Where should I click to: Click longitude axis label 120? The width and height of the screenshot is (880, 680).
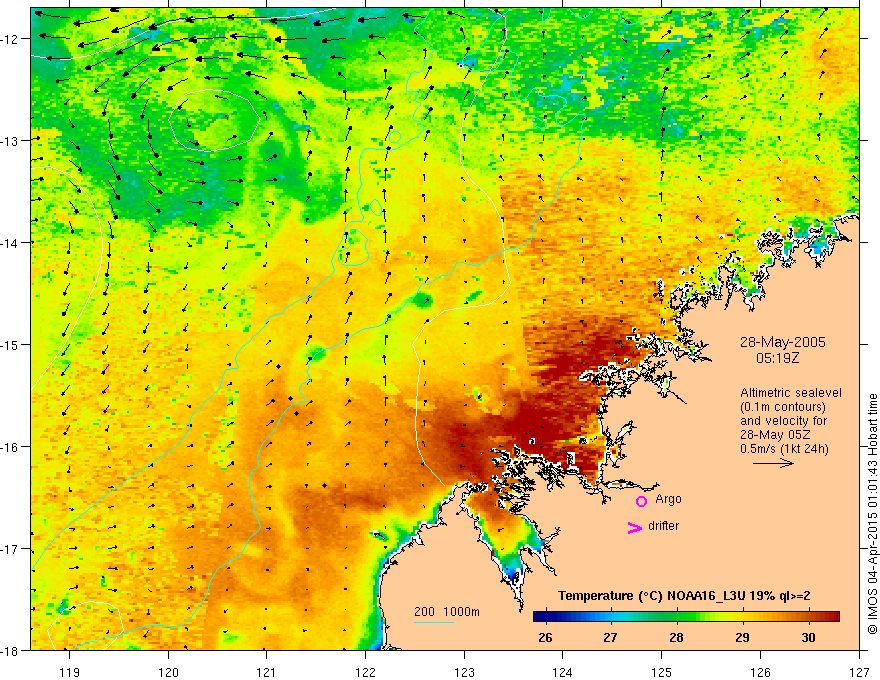point(168,672)
